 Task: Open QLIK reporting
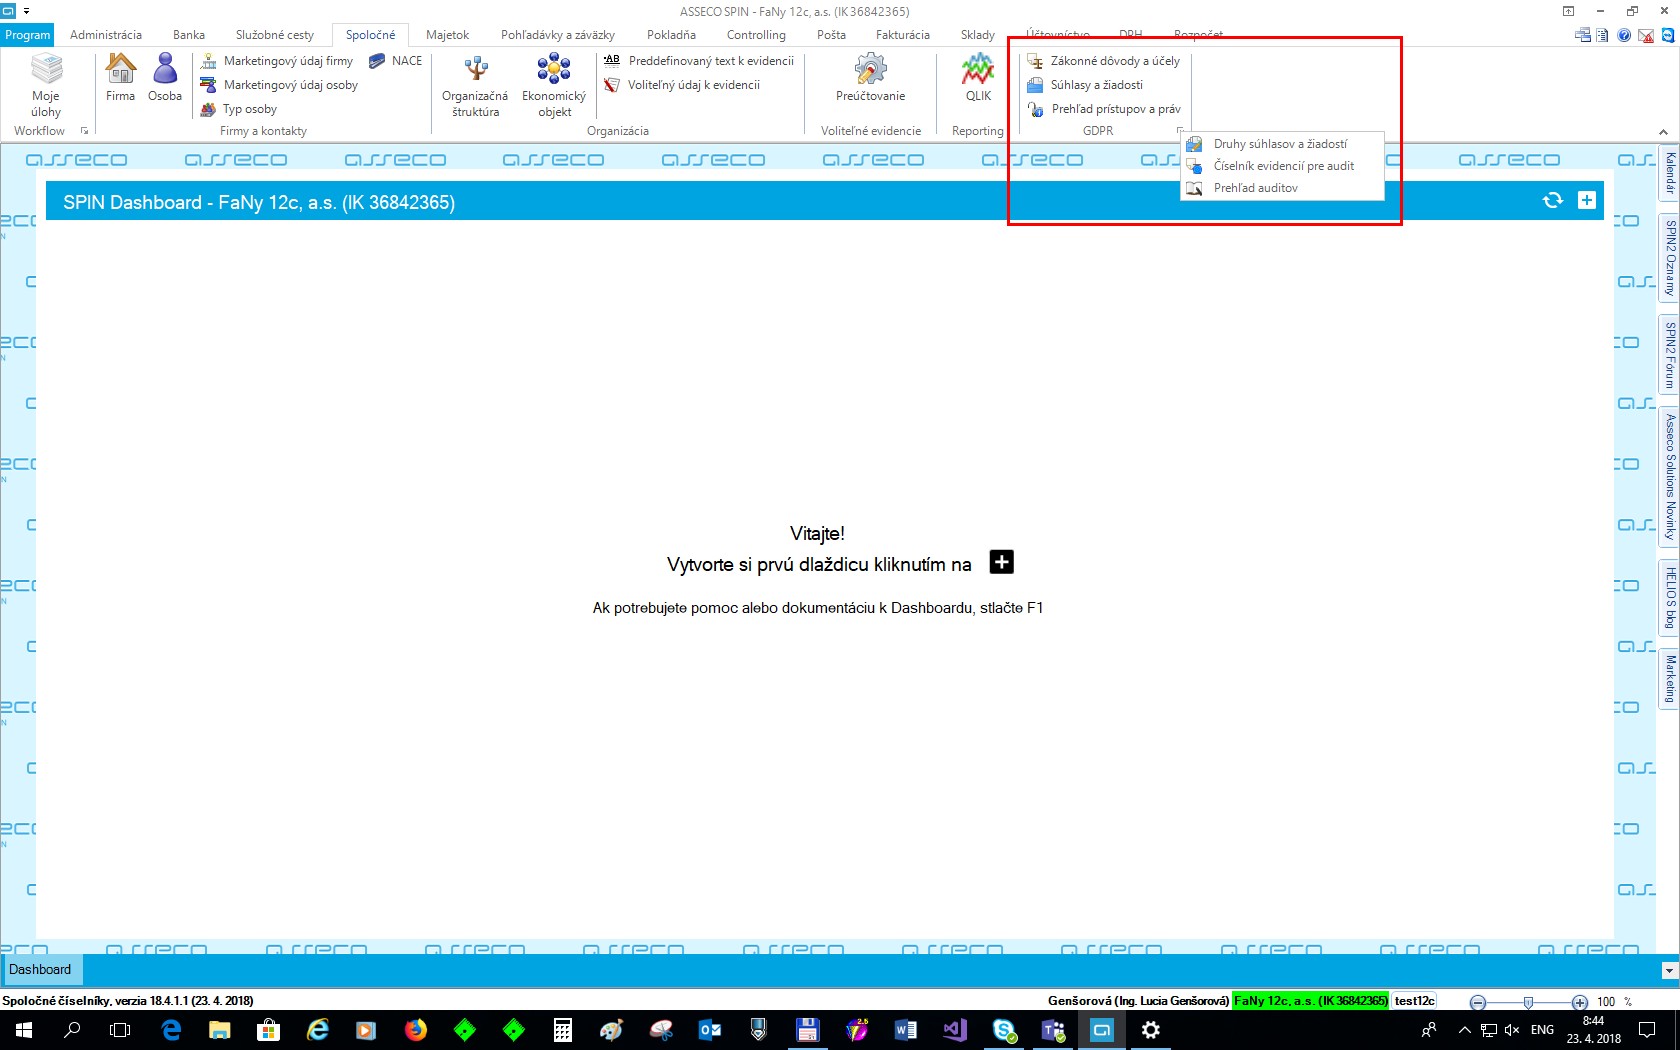tap(978, 78)
